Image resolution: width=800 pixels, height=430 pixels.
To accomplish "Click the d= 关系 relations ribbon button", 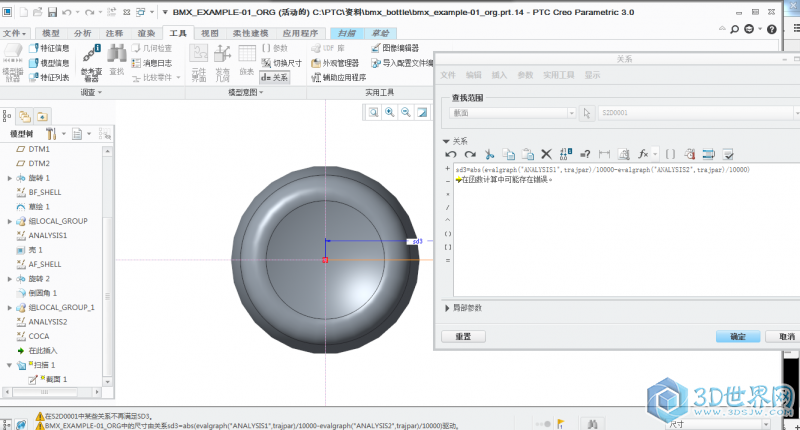I will click(274, 78).
